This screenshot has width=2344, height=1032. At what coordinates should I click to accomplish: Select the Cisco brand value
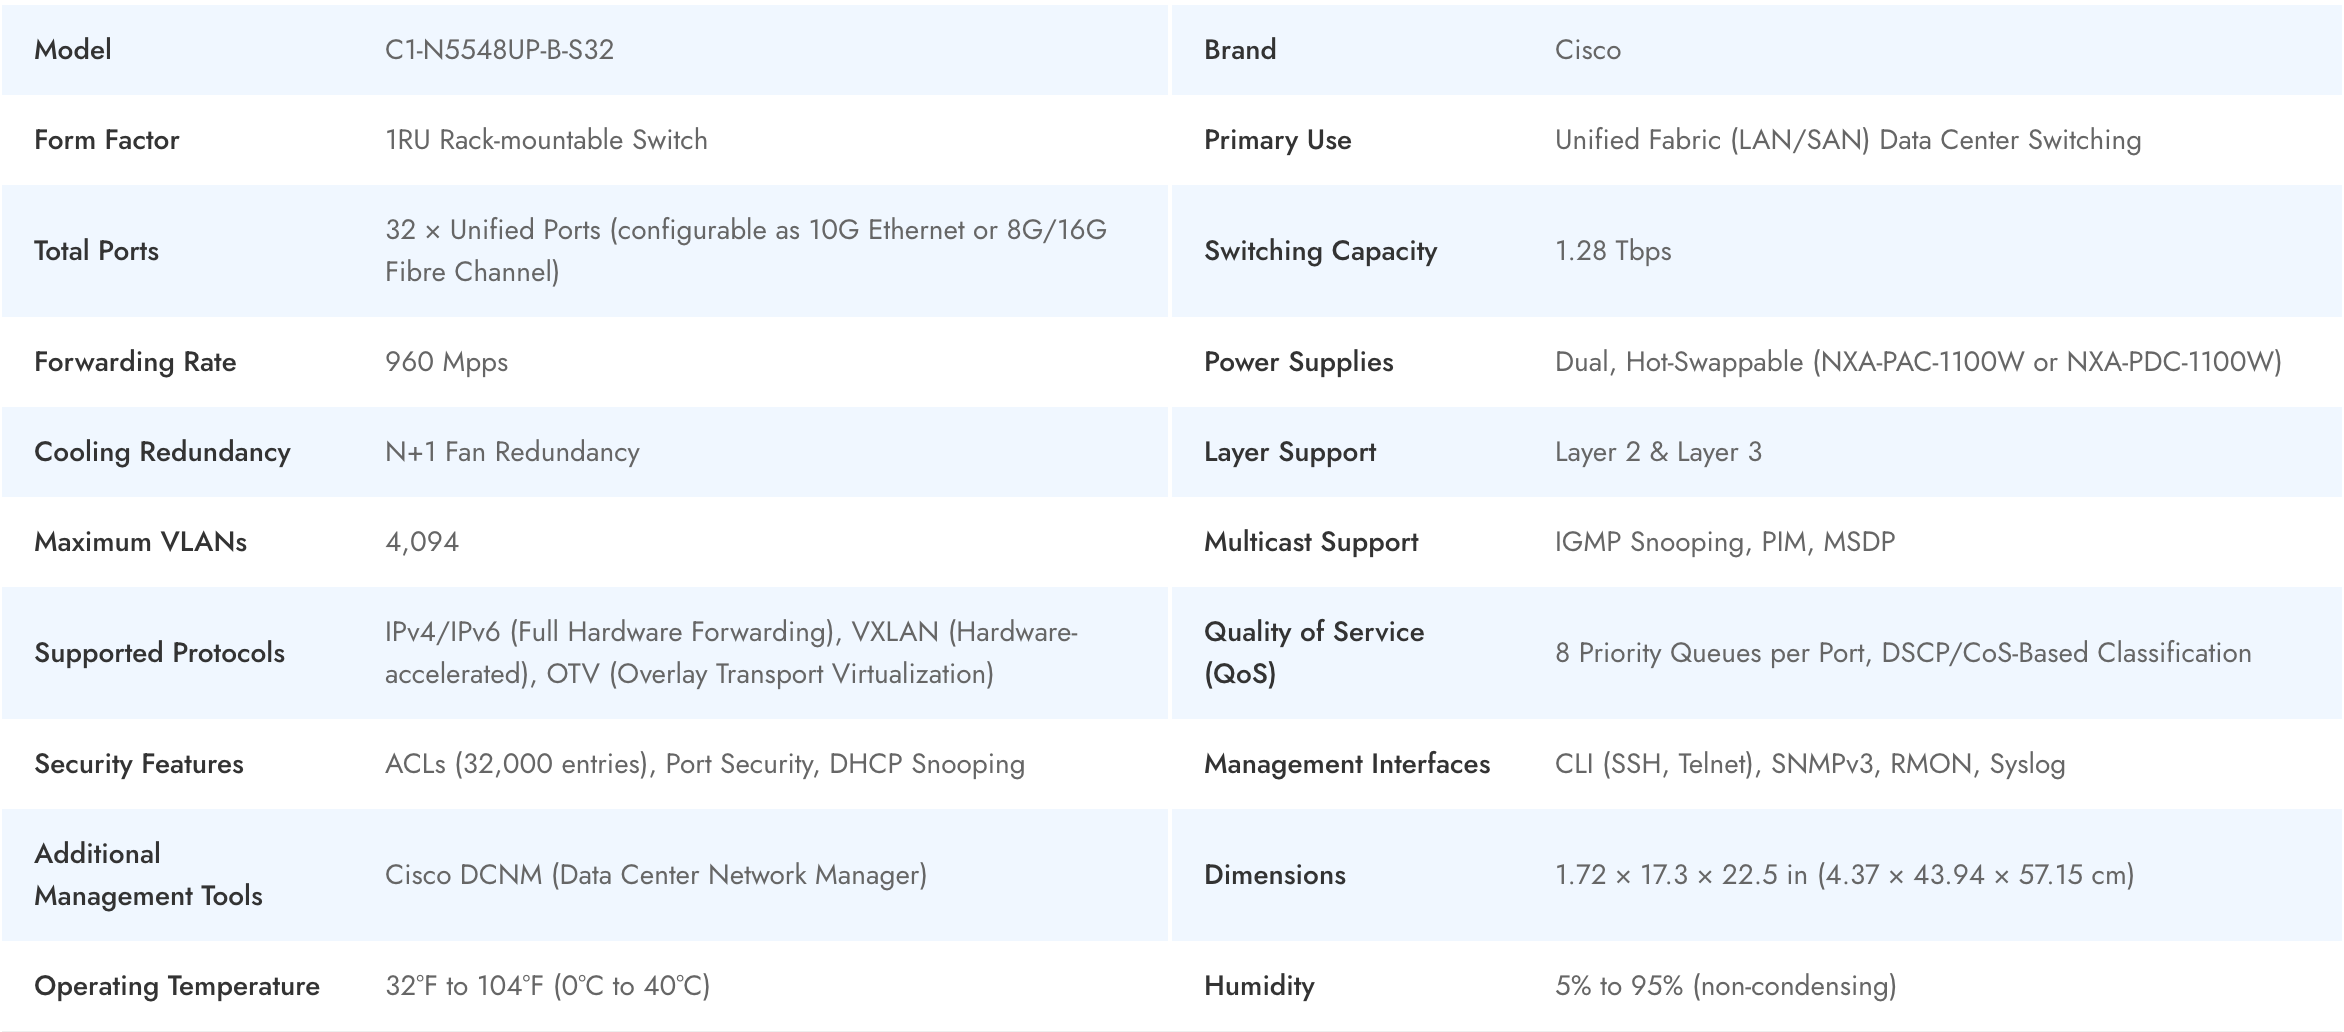tap(1587, 50)
